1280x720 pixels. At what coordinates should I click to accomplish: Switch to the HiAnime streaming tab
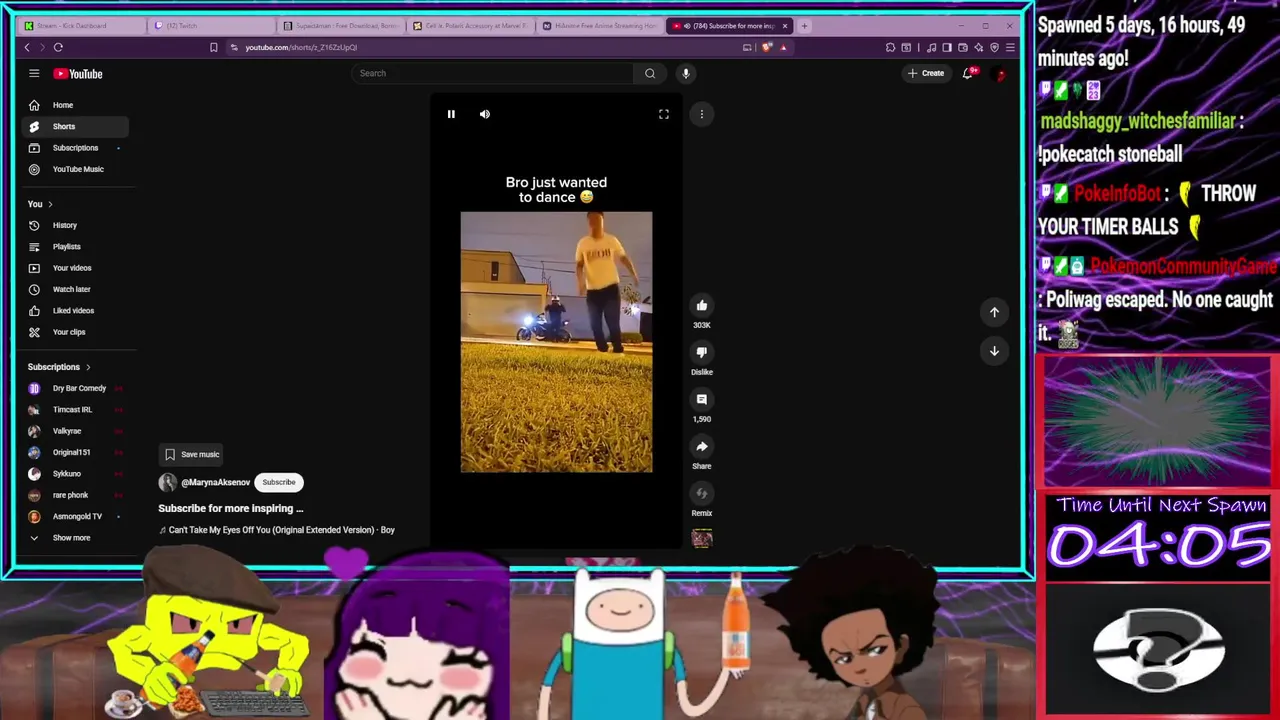click(599, 26)
